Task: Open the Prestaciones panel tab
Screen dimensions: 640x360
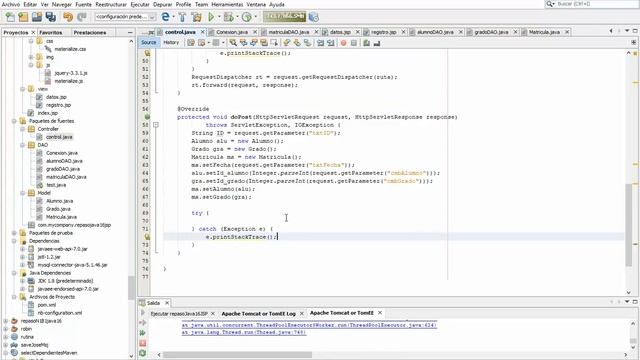Action: click(x=90, y=32)
